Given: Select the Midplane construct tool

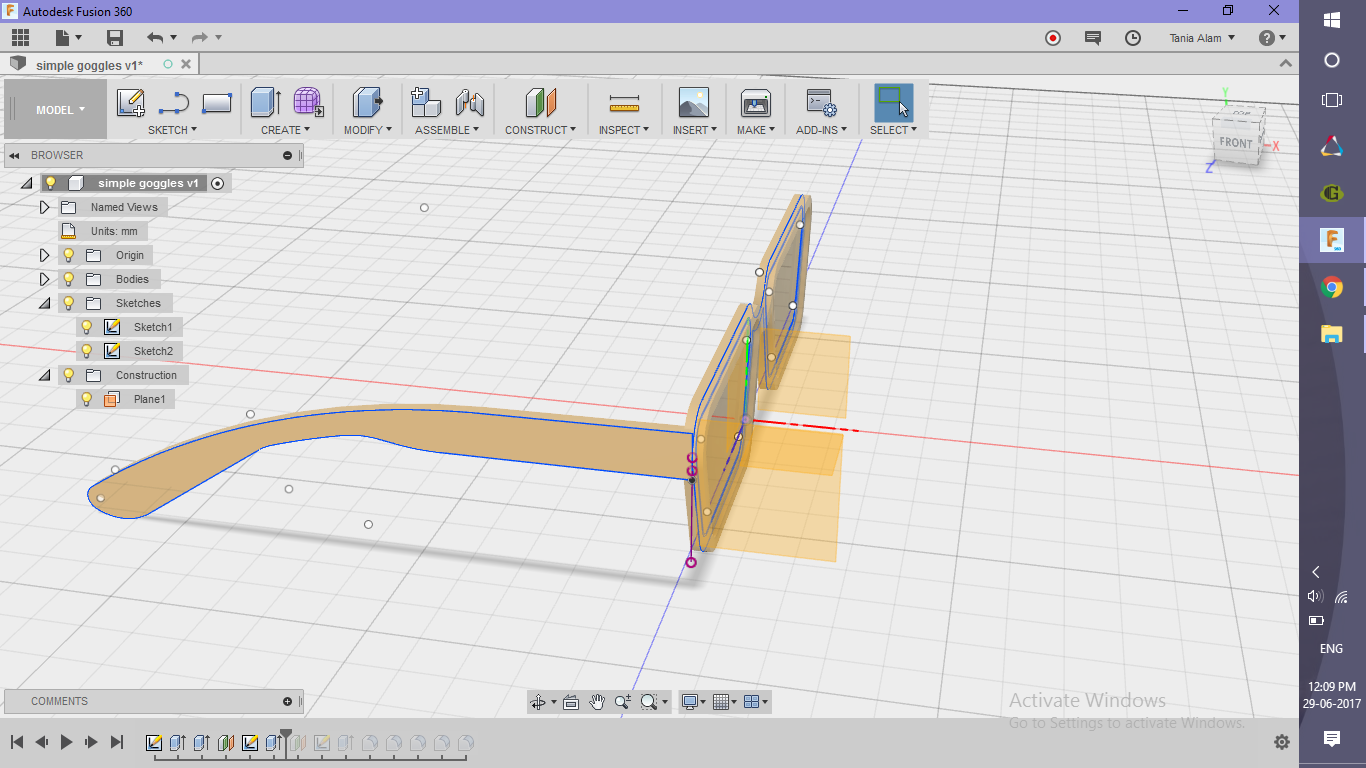Looking at the screenshot, I should 540,102.
